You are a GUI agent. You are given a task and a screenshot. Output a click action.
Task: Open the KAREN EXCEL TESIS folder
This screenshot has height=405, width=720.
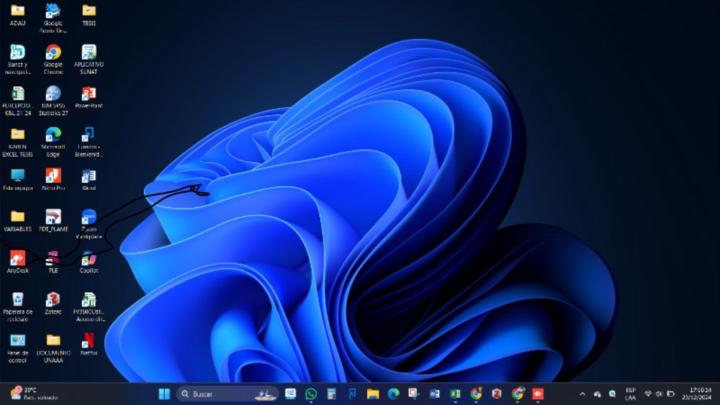pos(17,142)
